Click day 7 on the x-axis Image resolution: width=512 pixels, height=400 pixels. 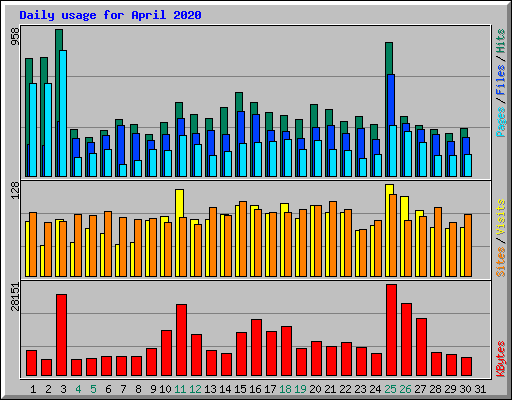point(123,389)
